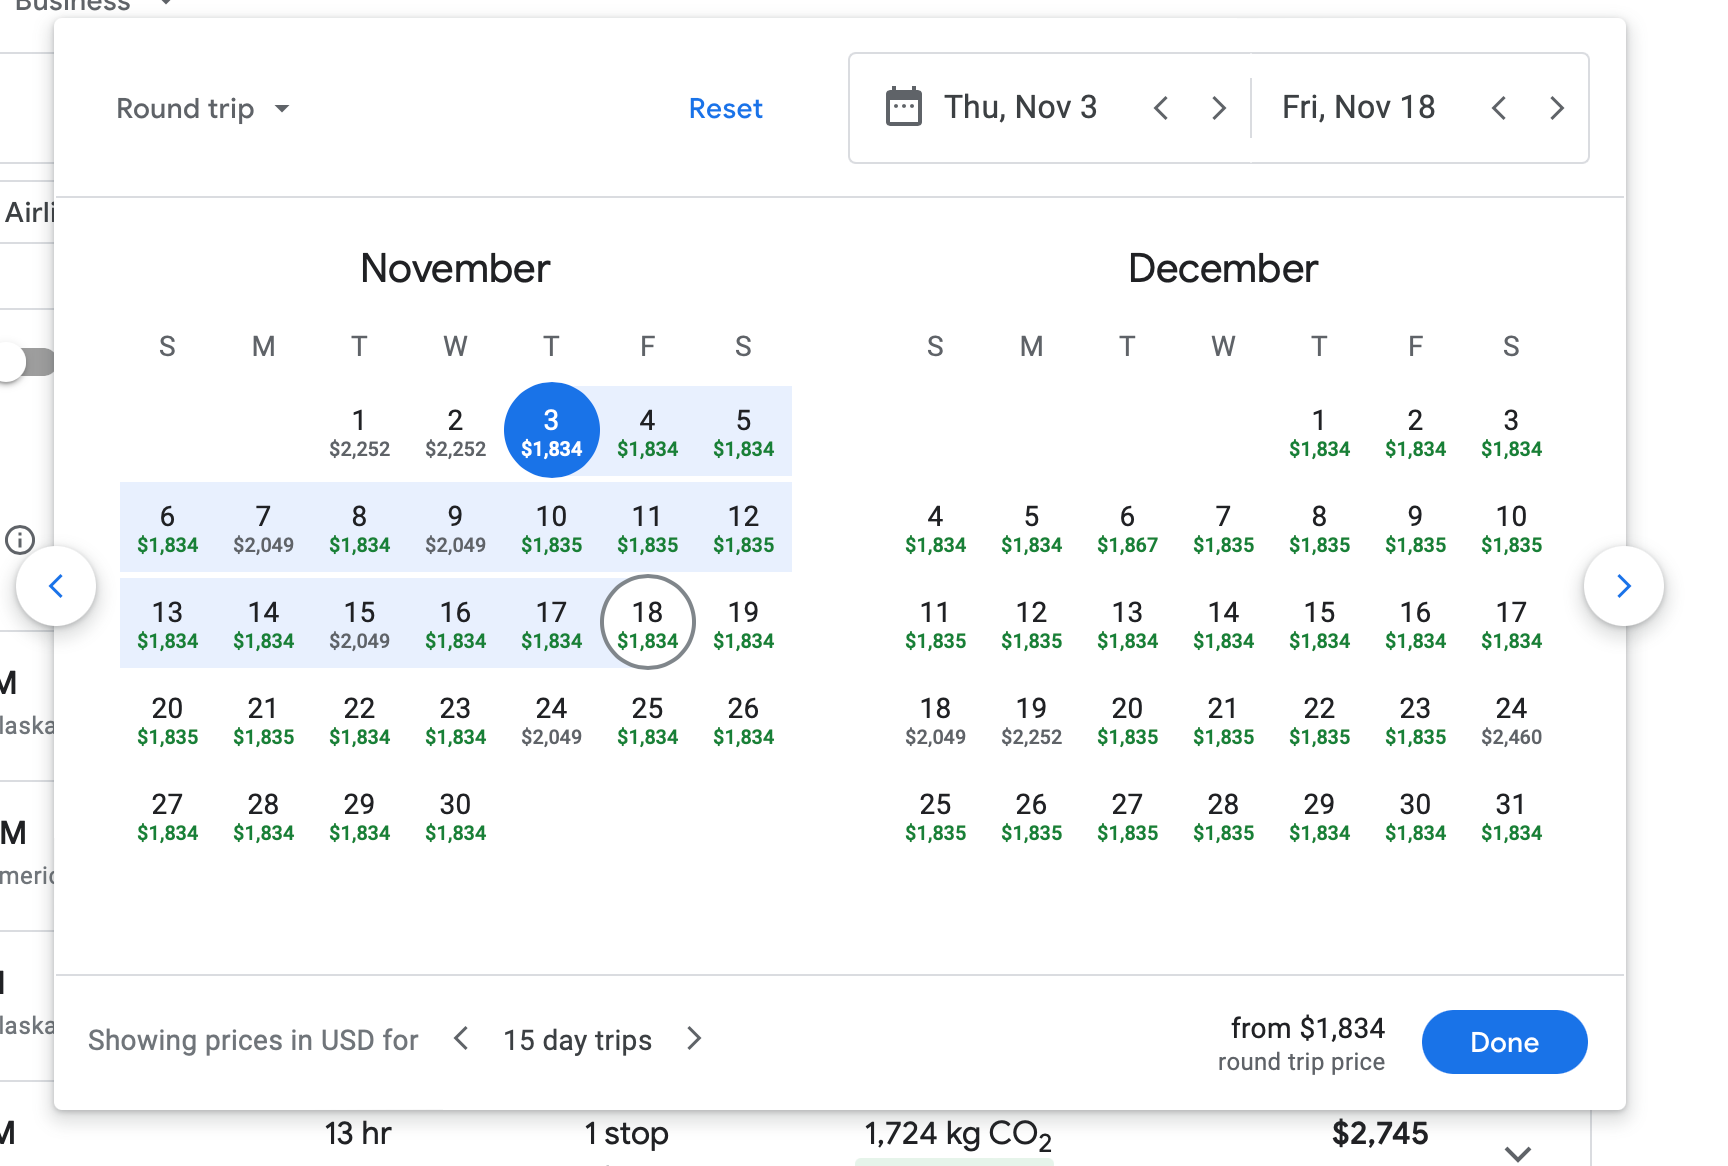
Task: Open the Round trip dropdown
Action: (x=203, y=108)
